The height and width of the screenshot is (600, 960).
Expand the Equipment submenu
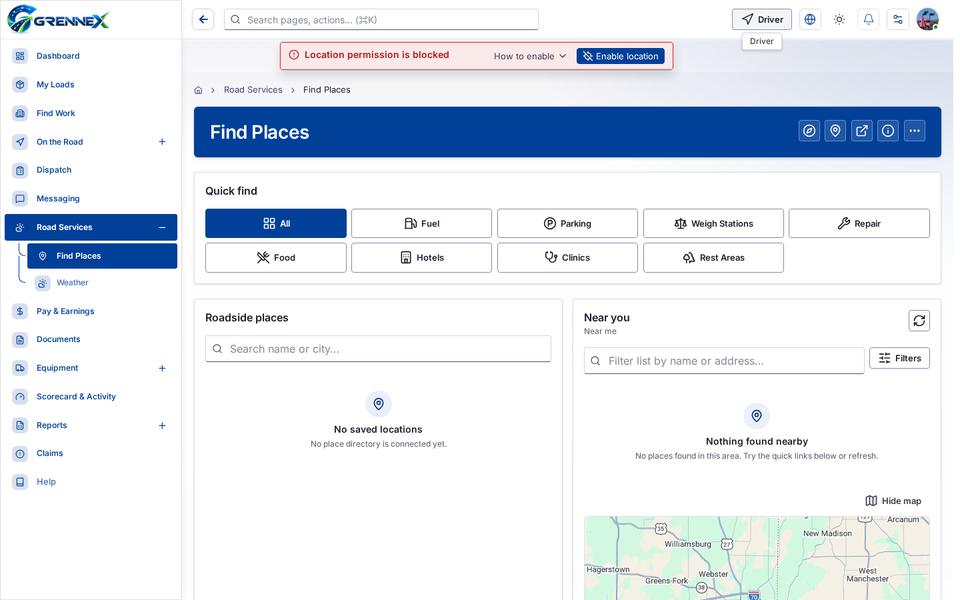(x=162, y=369)
